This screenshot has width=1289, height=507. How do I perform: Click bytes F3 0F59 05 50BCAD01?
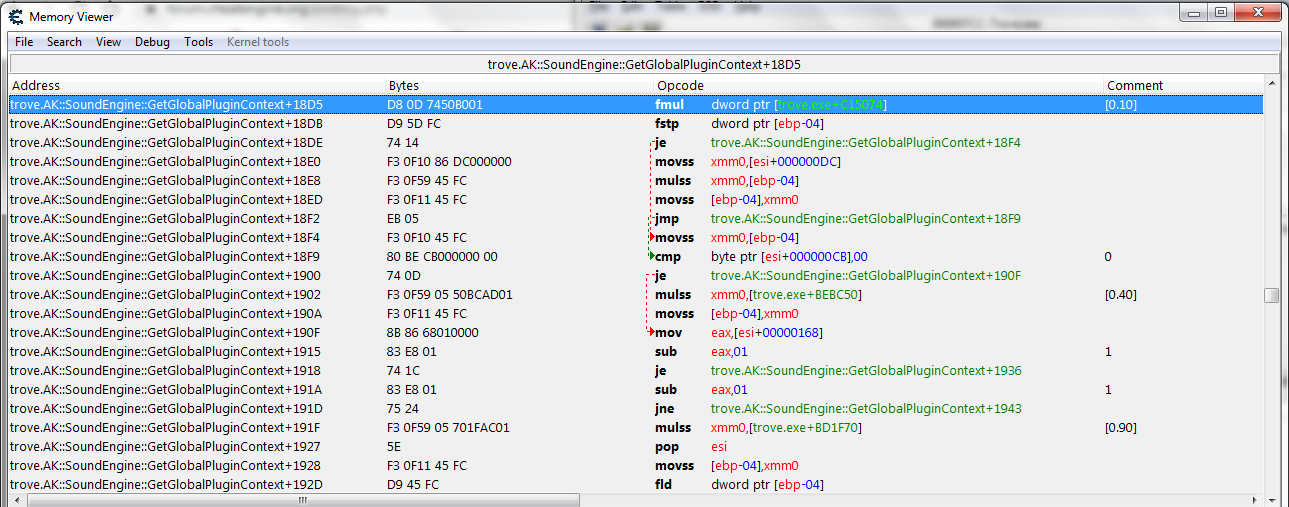pos(450,294)
